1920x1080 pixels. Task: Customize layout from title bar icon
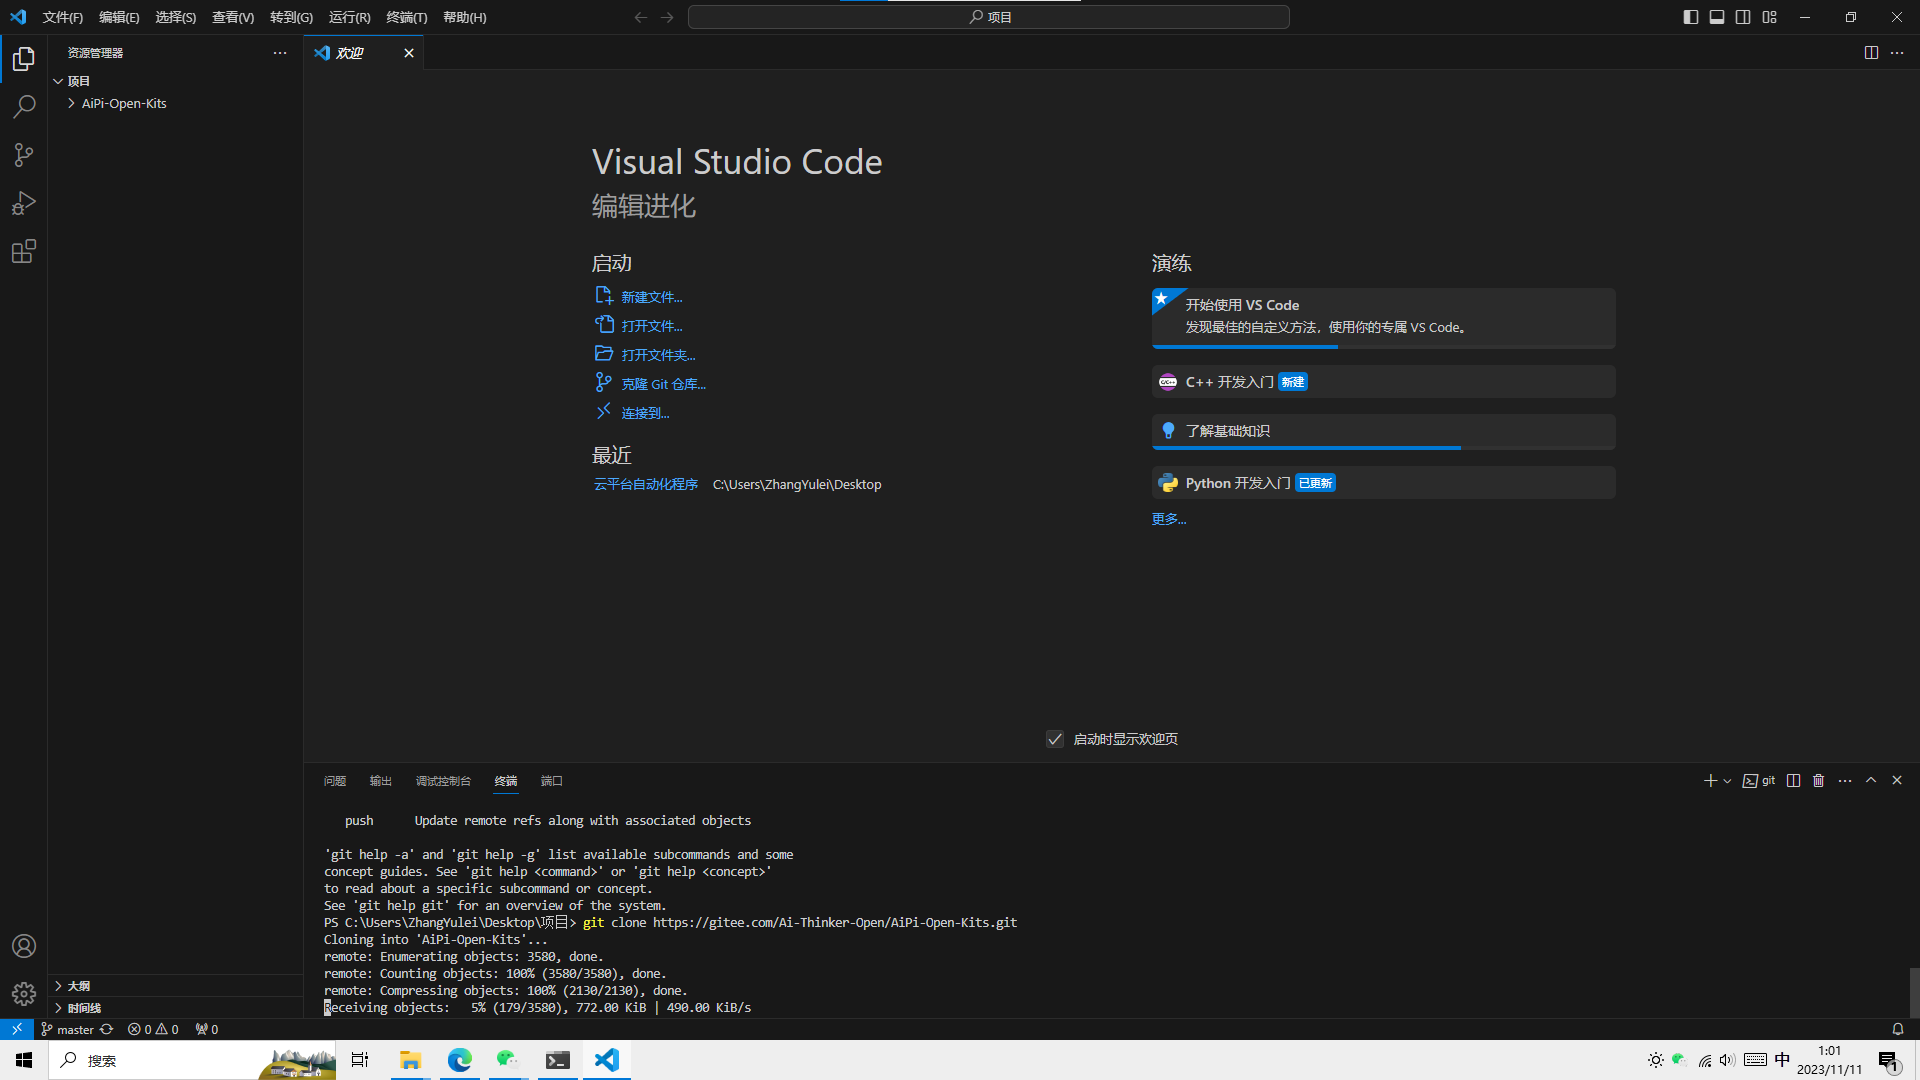[1770, 17]
